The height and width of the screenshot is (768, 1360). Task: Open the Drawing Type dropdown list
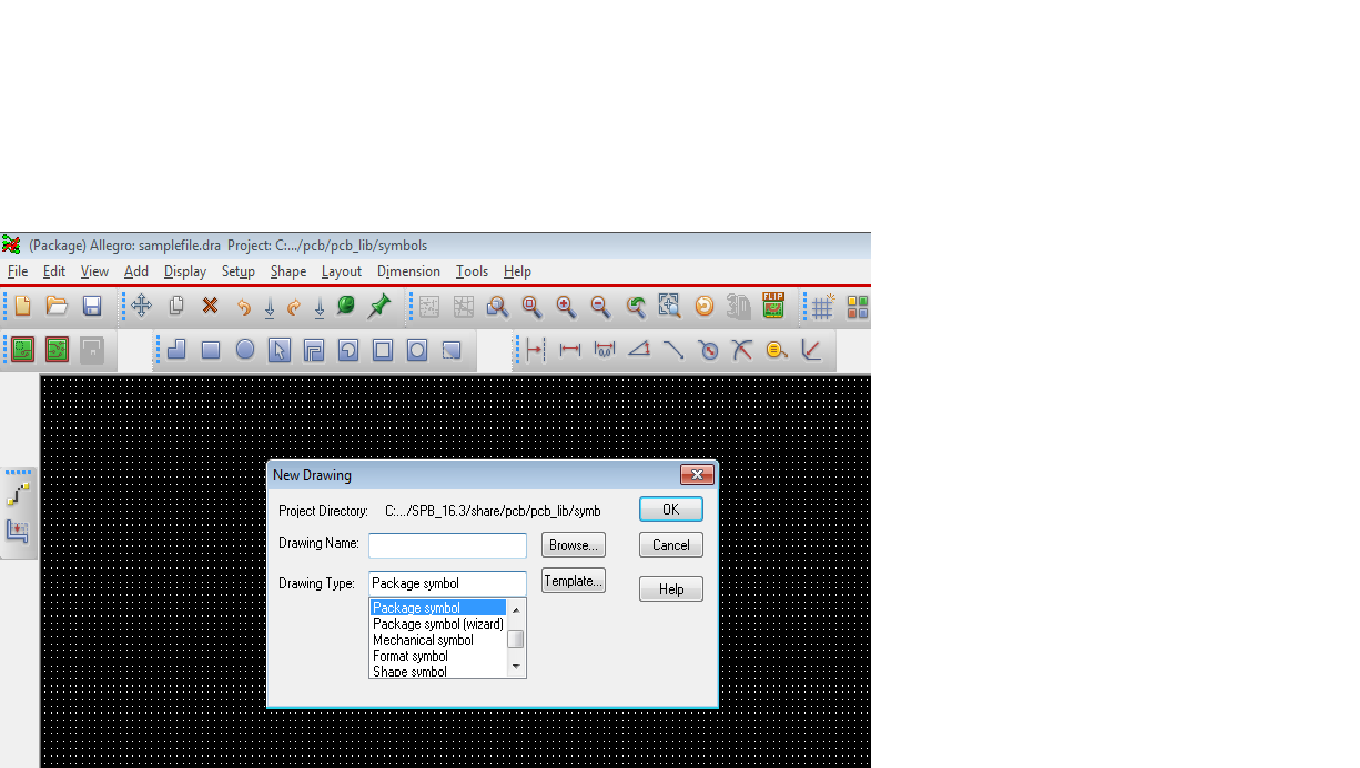click(447, 583)
